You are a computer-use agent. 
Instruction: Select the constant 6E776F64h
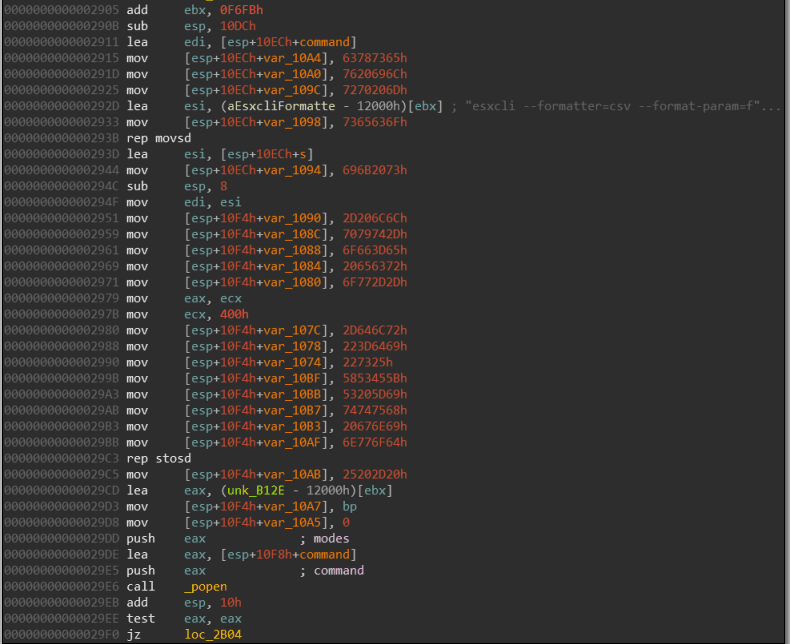click(x=375, y=442)
